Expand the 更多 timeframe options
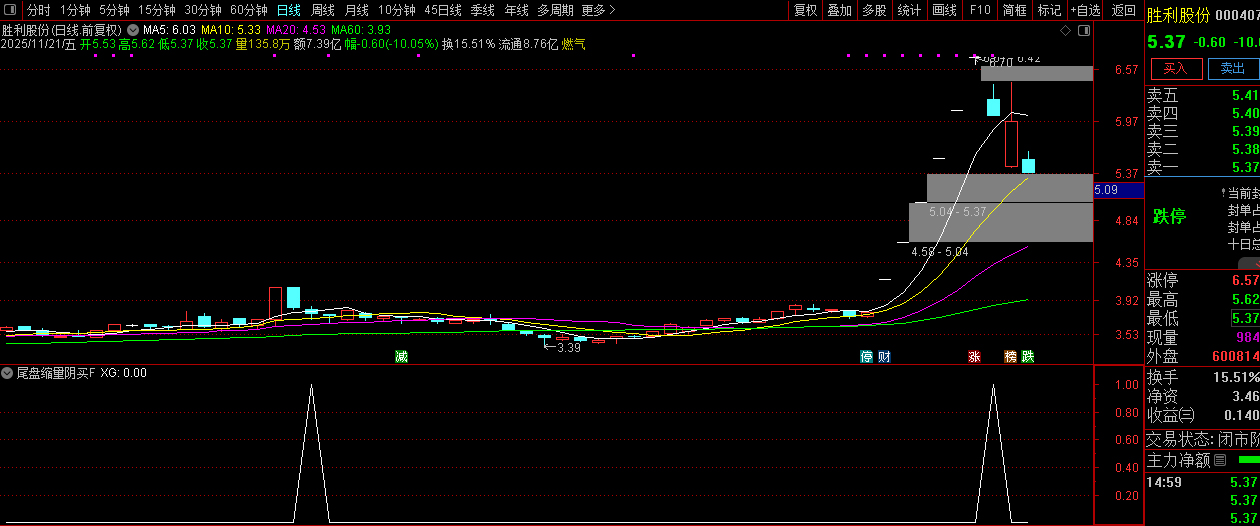 click(598, 10)
